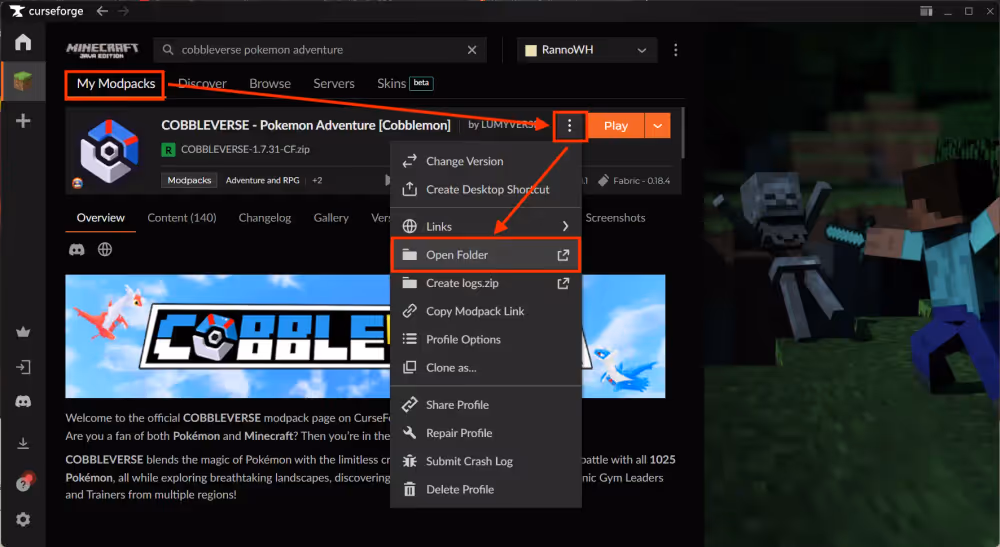Screen dimensions: 1000x547
Task: Expand the RannoWH account dropdown
Action: click(x=587, y=50)
